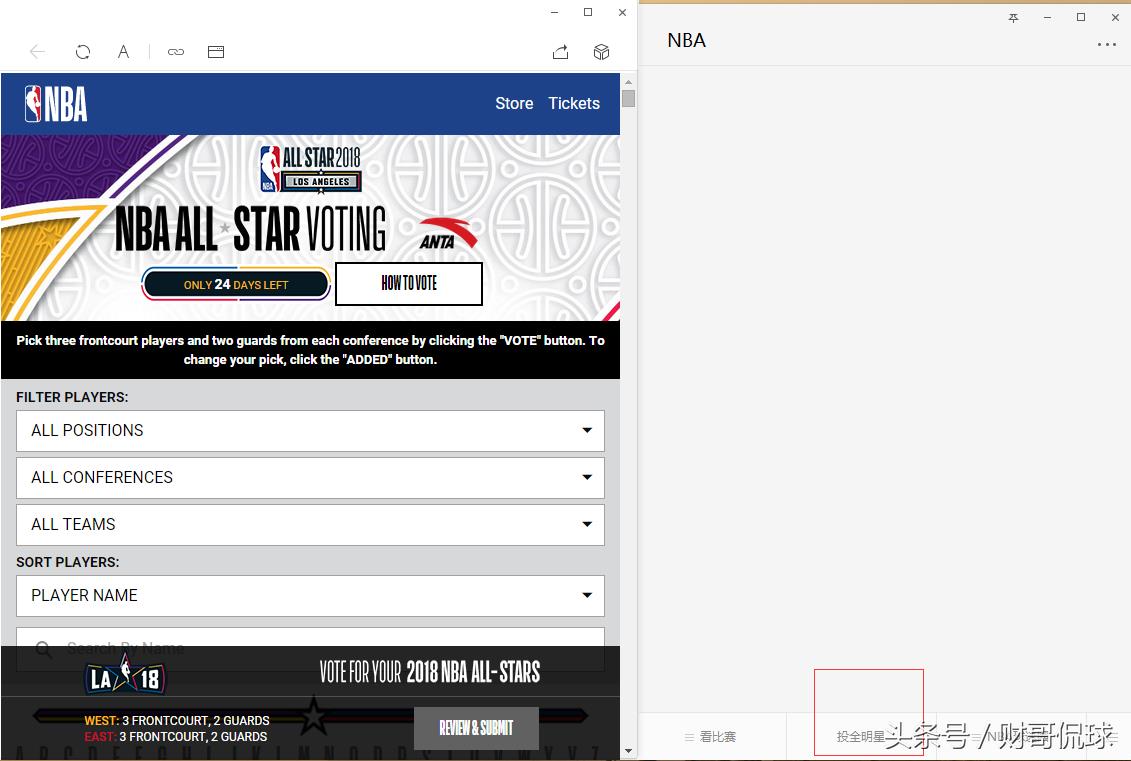Click the 'VOTE FOR YOUR 2018 NBA ALL-STARS' heading
The height and width of the screenshot is (761, 1131).
pyautogui.click(x=430, y=672)
